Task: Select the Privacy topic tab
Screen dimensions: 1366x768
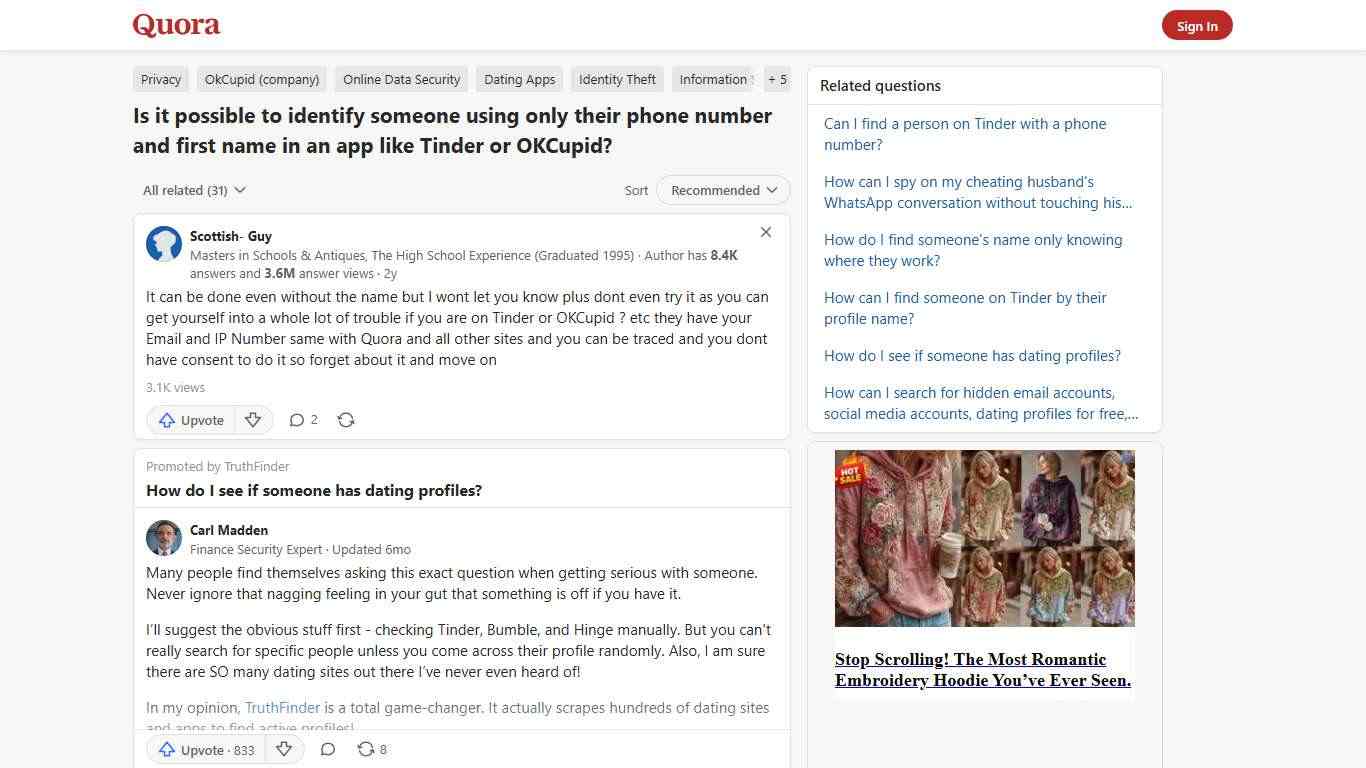Action: click(x=160, y=79)
